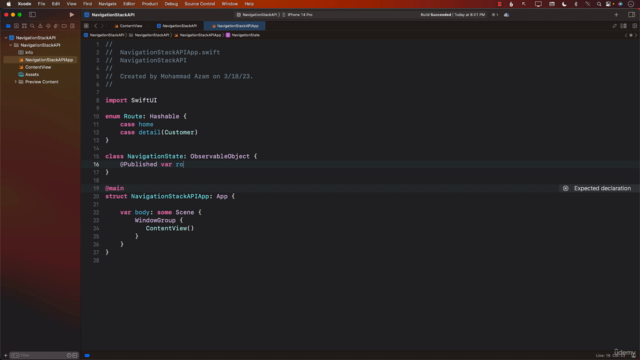The height and width of the screenshot is (360, 640).
Task: Expand the Preview Content folder
Action: pos(16,82)
